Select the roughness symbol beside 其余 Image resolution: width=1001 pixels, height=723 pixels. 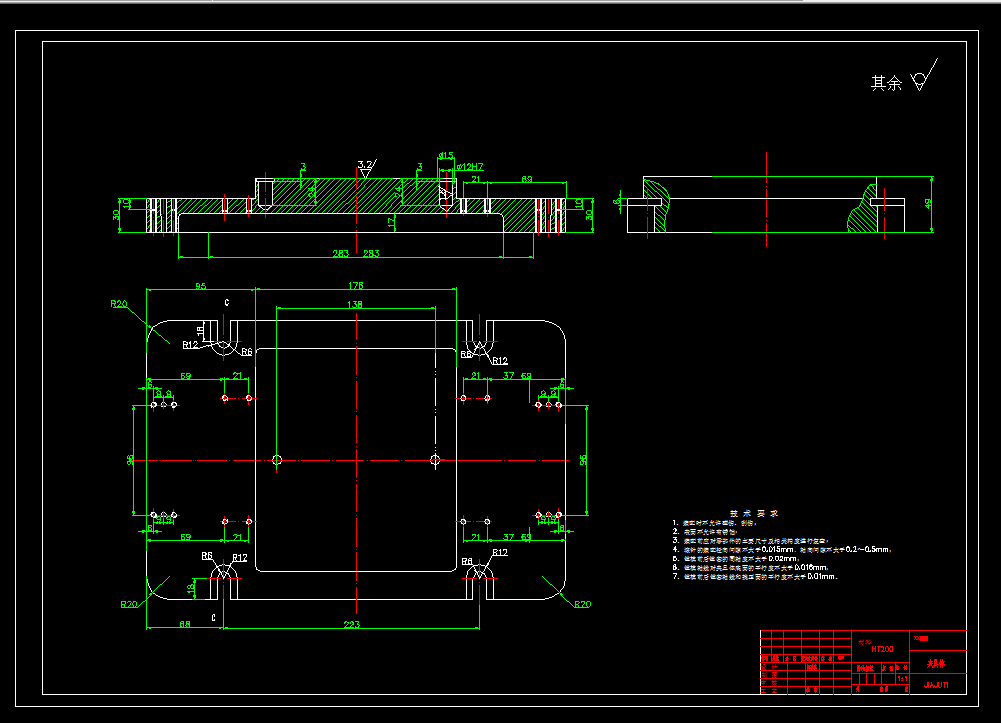coord(924,75)
